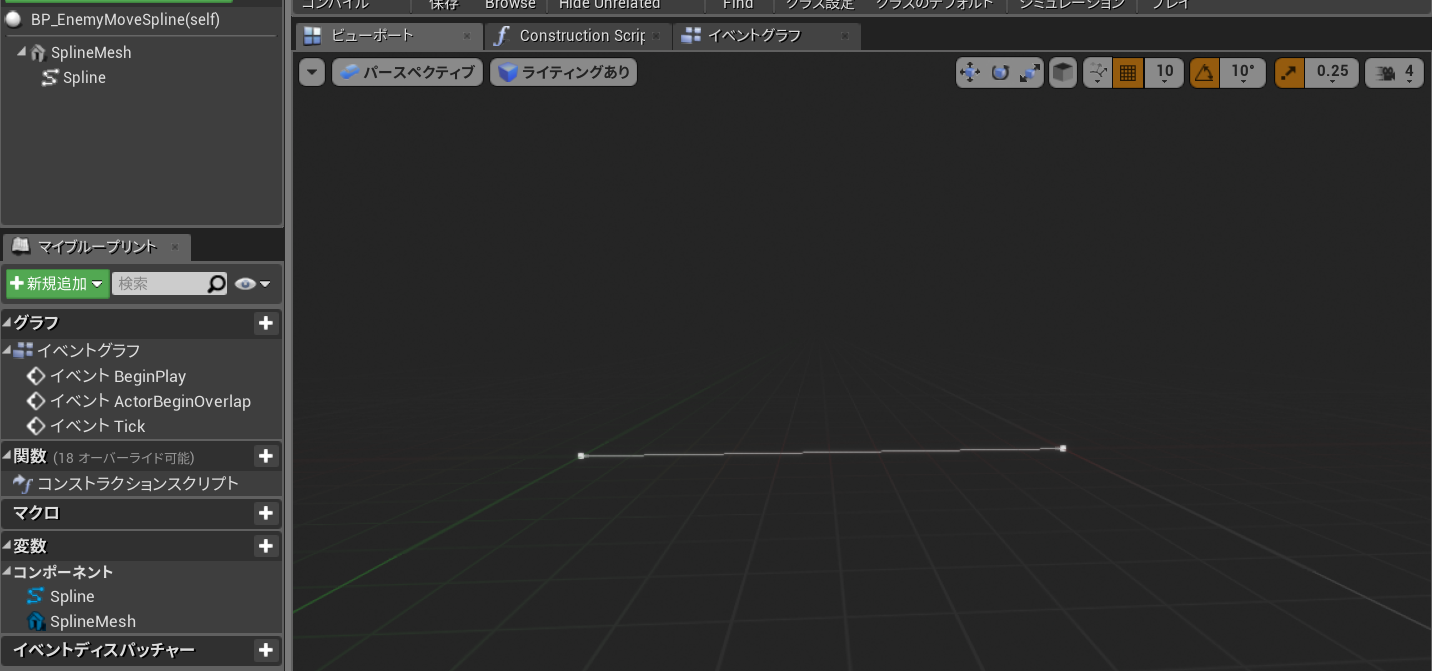Click the ビューポート tab icon
The image size is (1432, 671).
[x=313, y=36]
